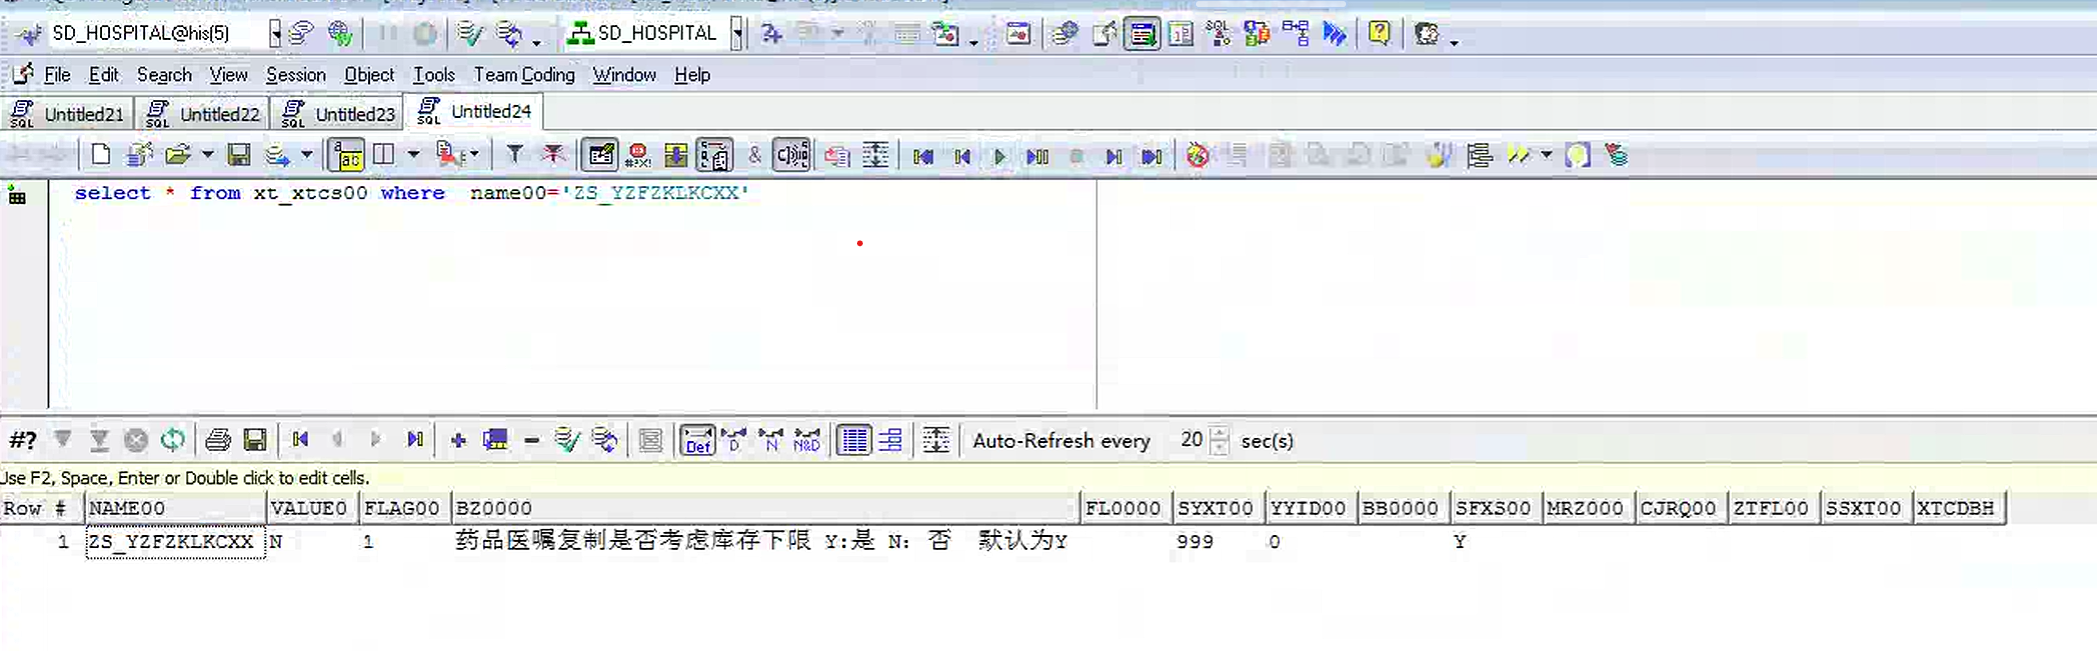Switch to the Untitled21 tab
This screenshot has height=651, width=2097.
[x=67, y=113]
